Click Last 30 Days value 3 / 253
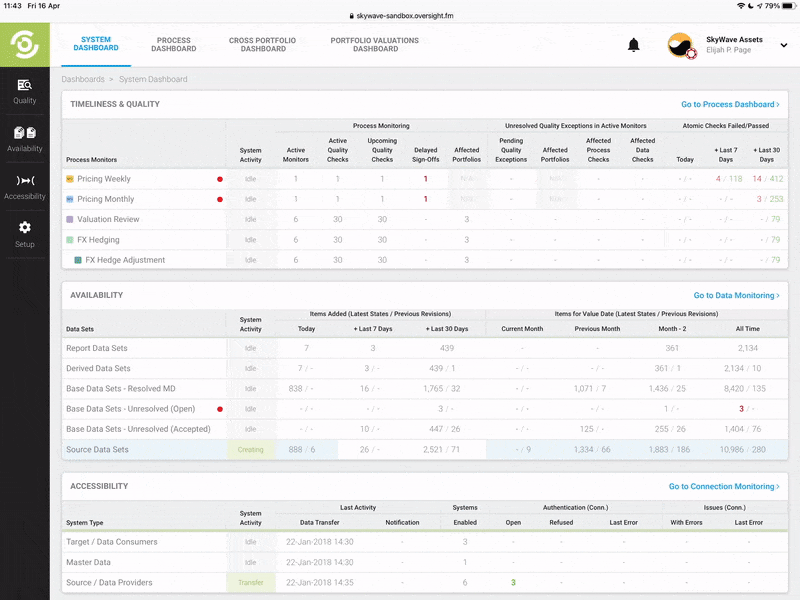800x600 pixels. coord(769,199)
